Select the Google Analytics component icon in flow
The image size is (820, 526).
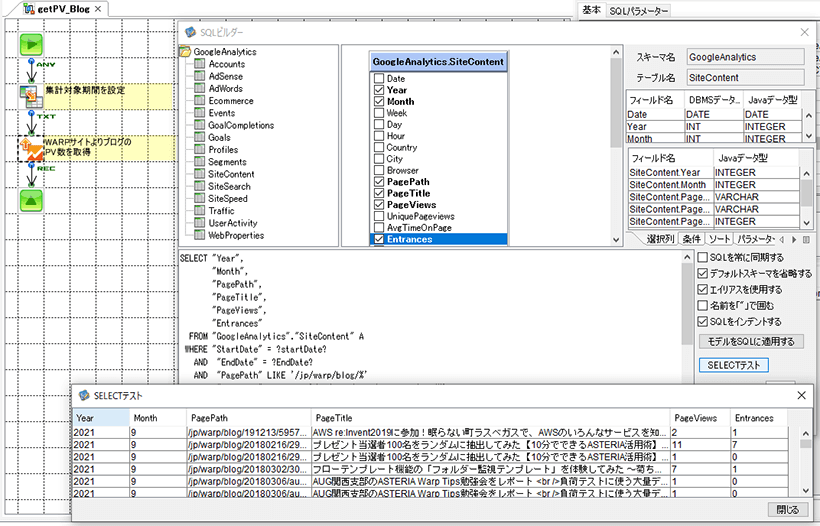[31, 148]
